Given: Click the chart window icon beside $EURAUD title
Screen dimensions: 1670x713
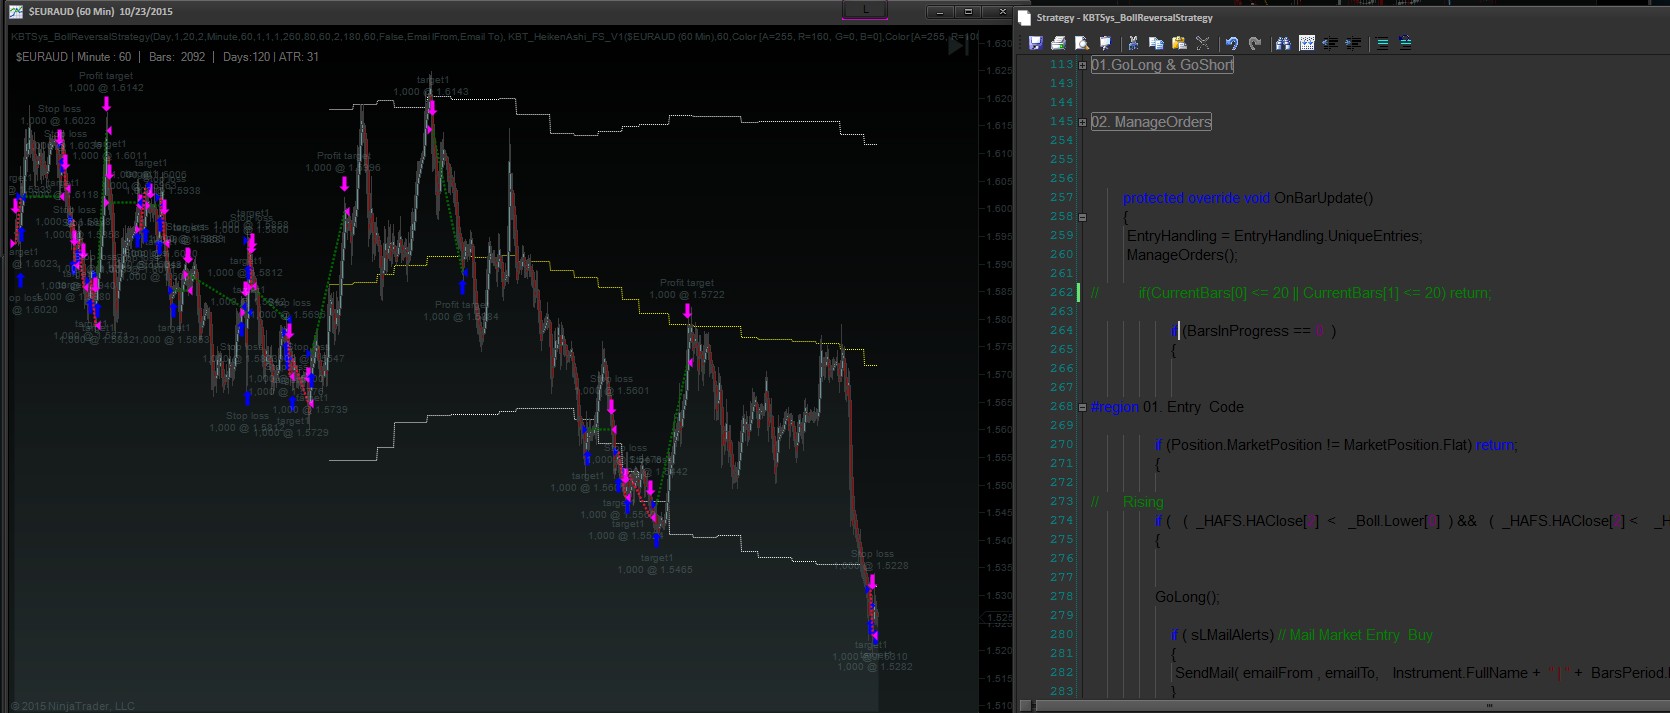Looking at the screenshot, I should click(x=16, y=11).
